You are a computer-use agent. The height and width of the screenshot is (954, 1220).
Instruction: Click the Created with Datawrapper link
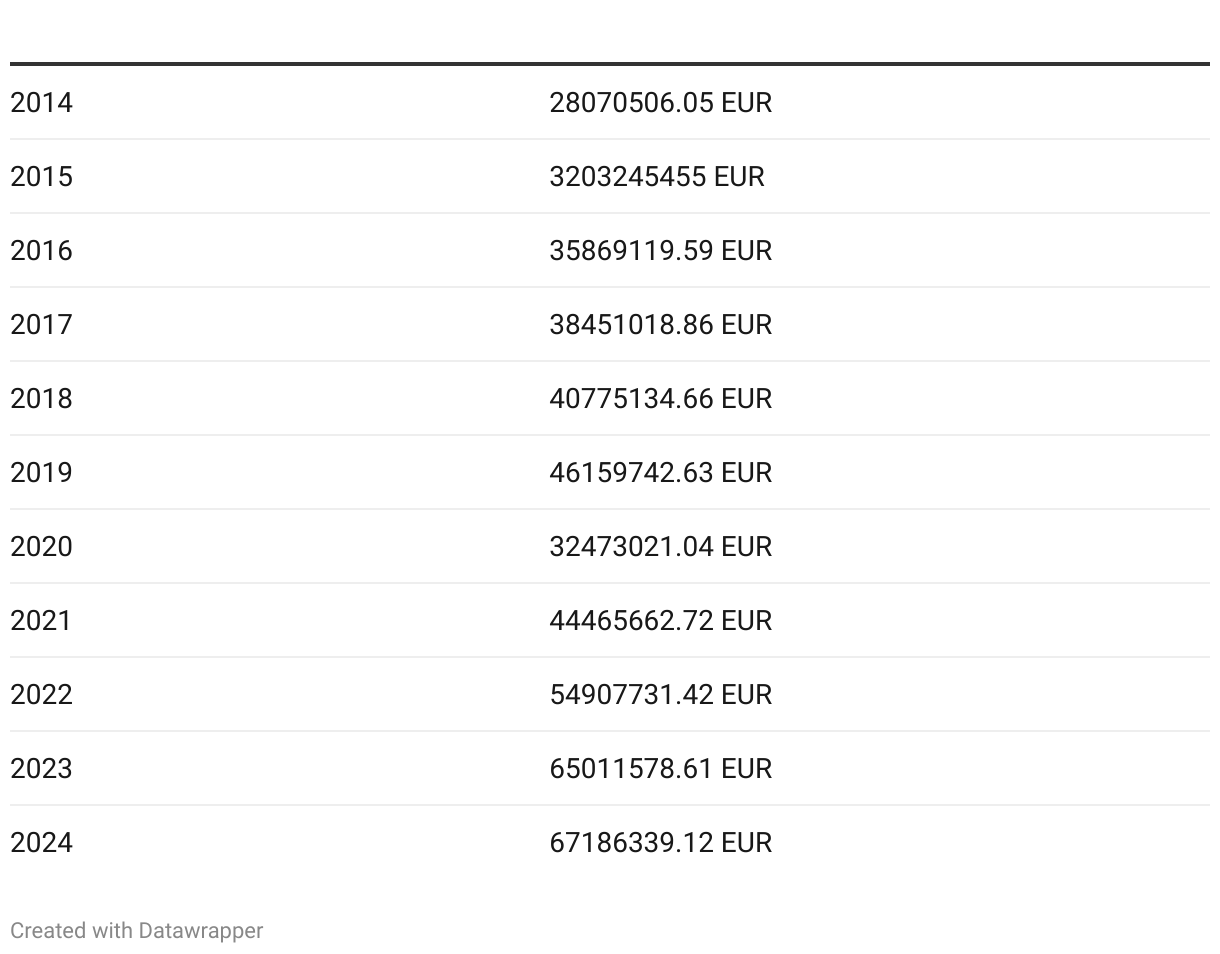coord(136,931)
